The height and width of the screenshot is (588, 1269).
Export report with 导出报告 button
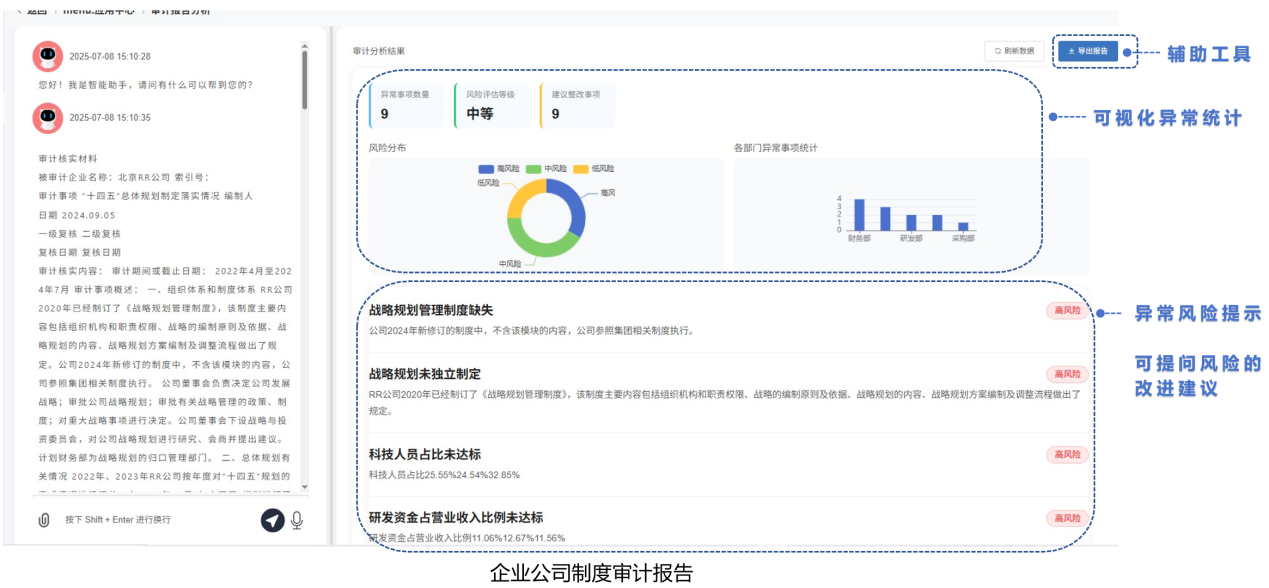tap(1087, 51)
